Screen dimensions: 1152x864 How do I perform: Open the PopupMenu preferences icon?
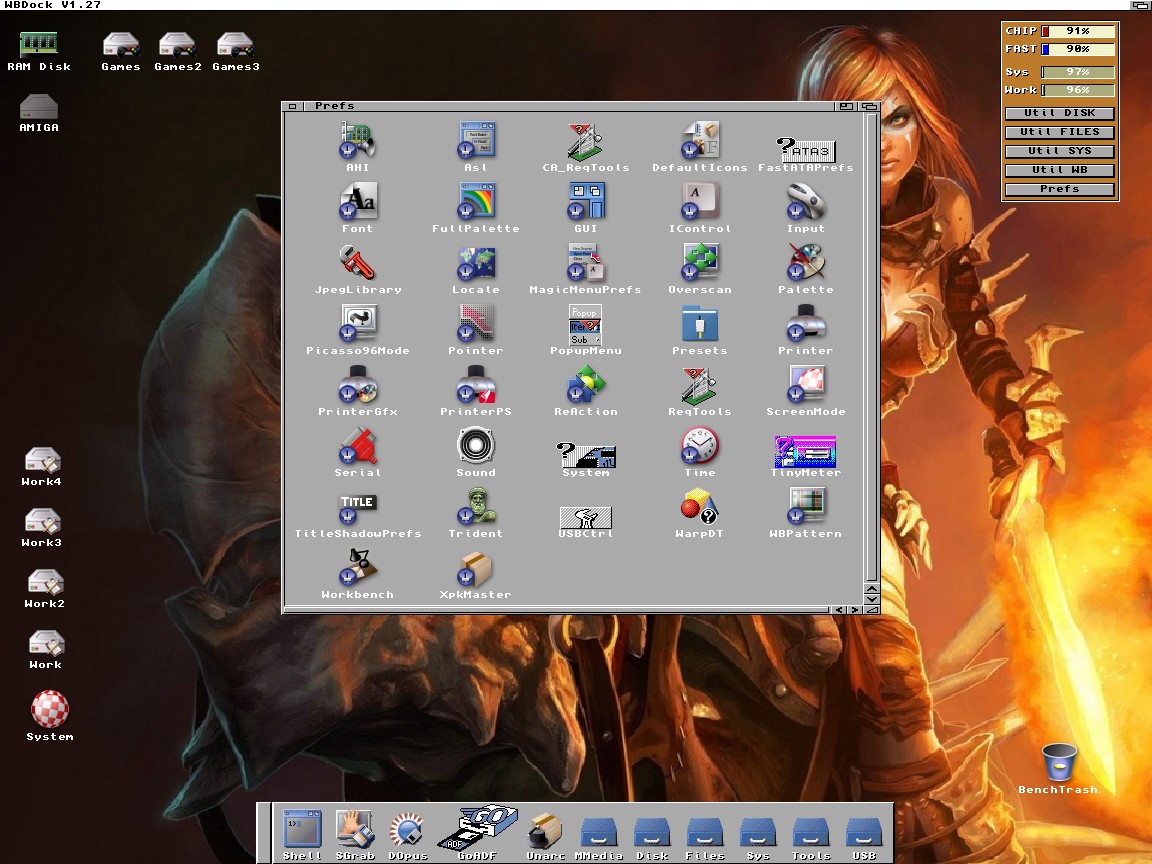click(586, 325)
